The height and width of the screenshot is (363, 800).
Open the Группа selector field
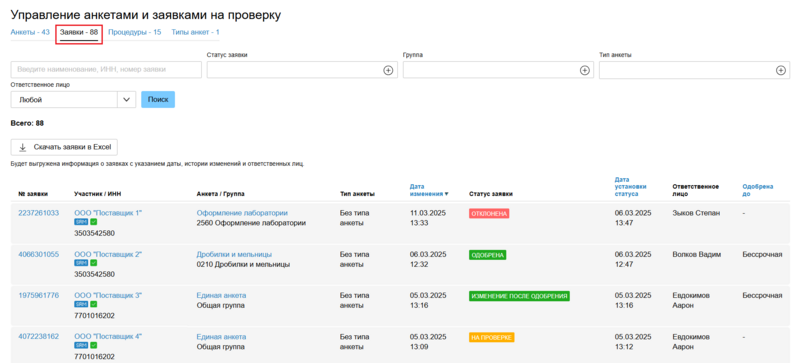pos(498,70)
